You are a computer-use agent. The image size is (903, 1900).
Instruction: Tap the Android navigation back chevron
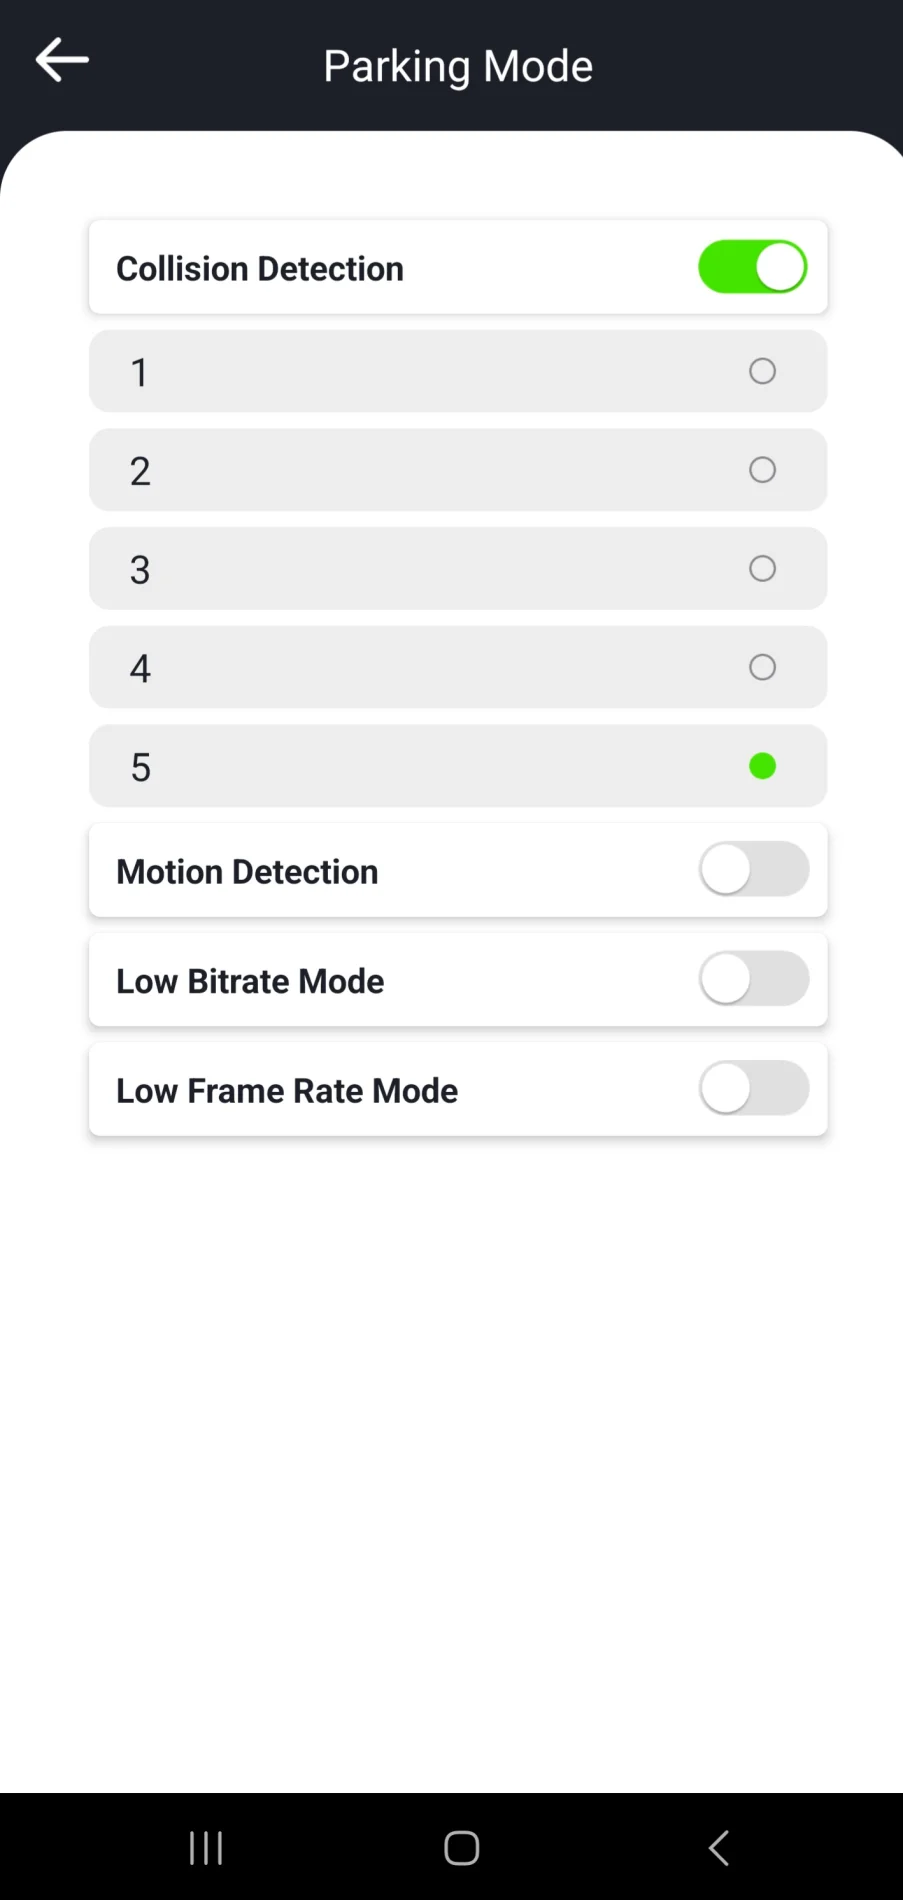tap(718, 1847)
